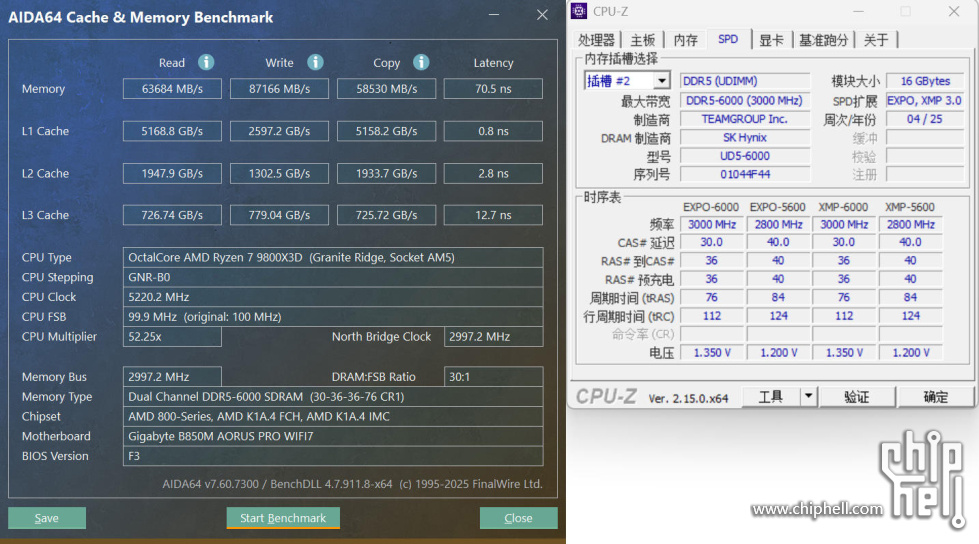Image resolution: width=979 pixels, height=544 pixels.
Task: Click the 验证 validate button
Action: [x=857, y=397]
